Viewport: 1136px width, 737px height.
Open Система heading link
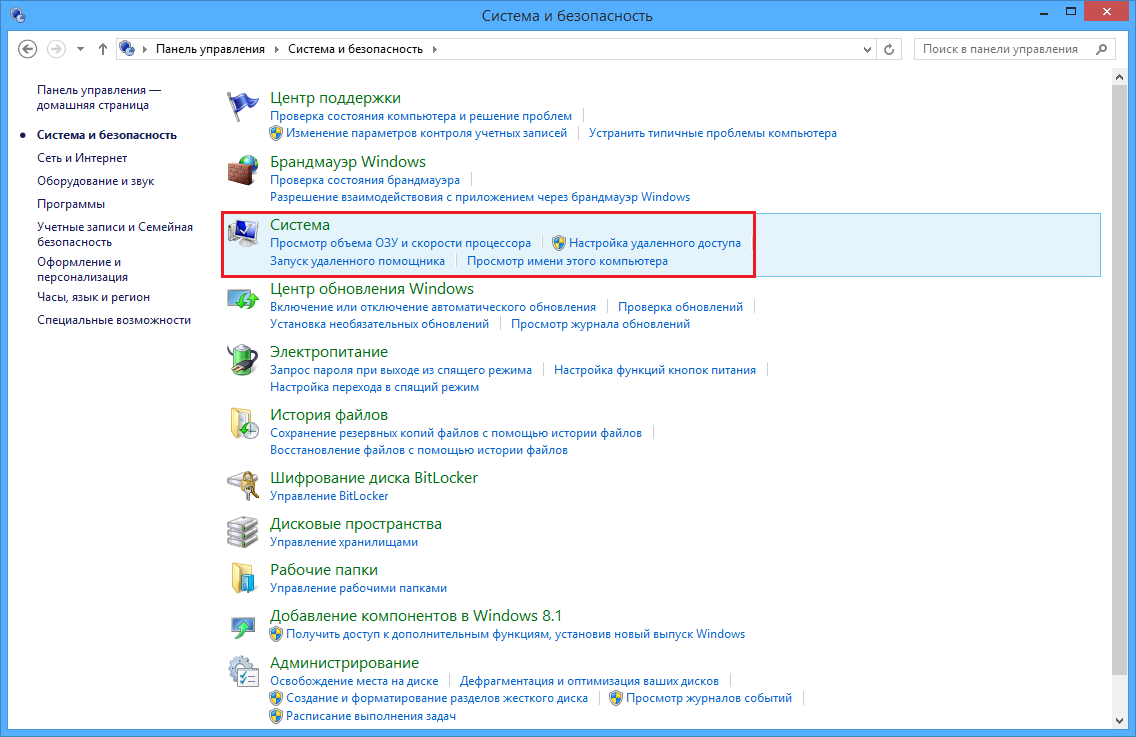[x=300, y=225]
